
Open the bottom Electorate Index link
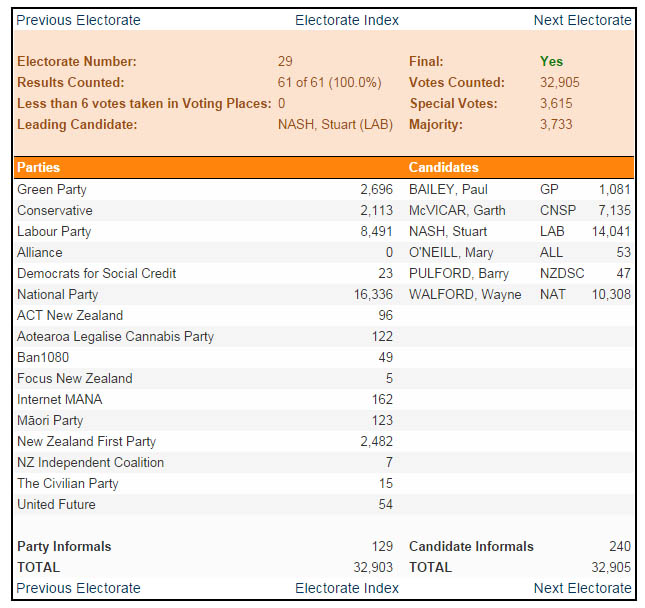pyautogui.click(x=347, y=588)
